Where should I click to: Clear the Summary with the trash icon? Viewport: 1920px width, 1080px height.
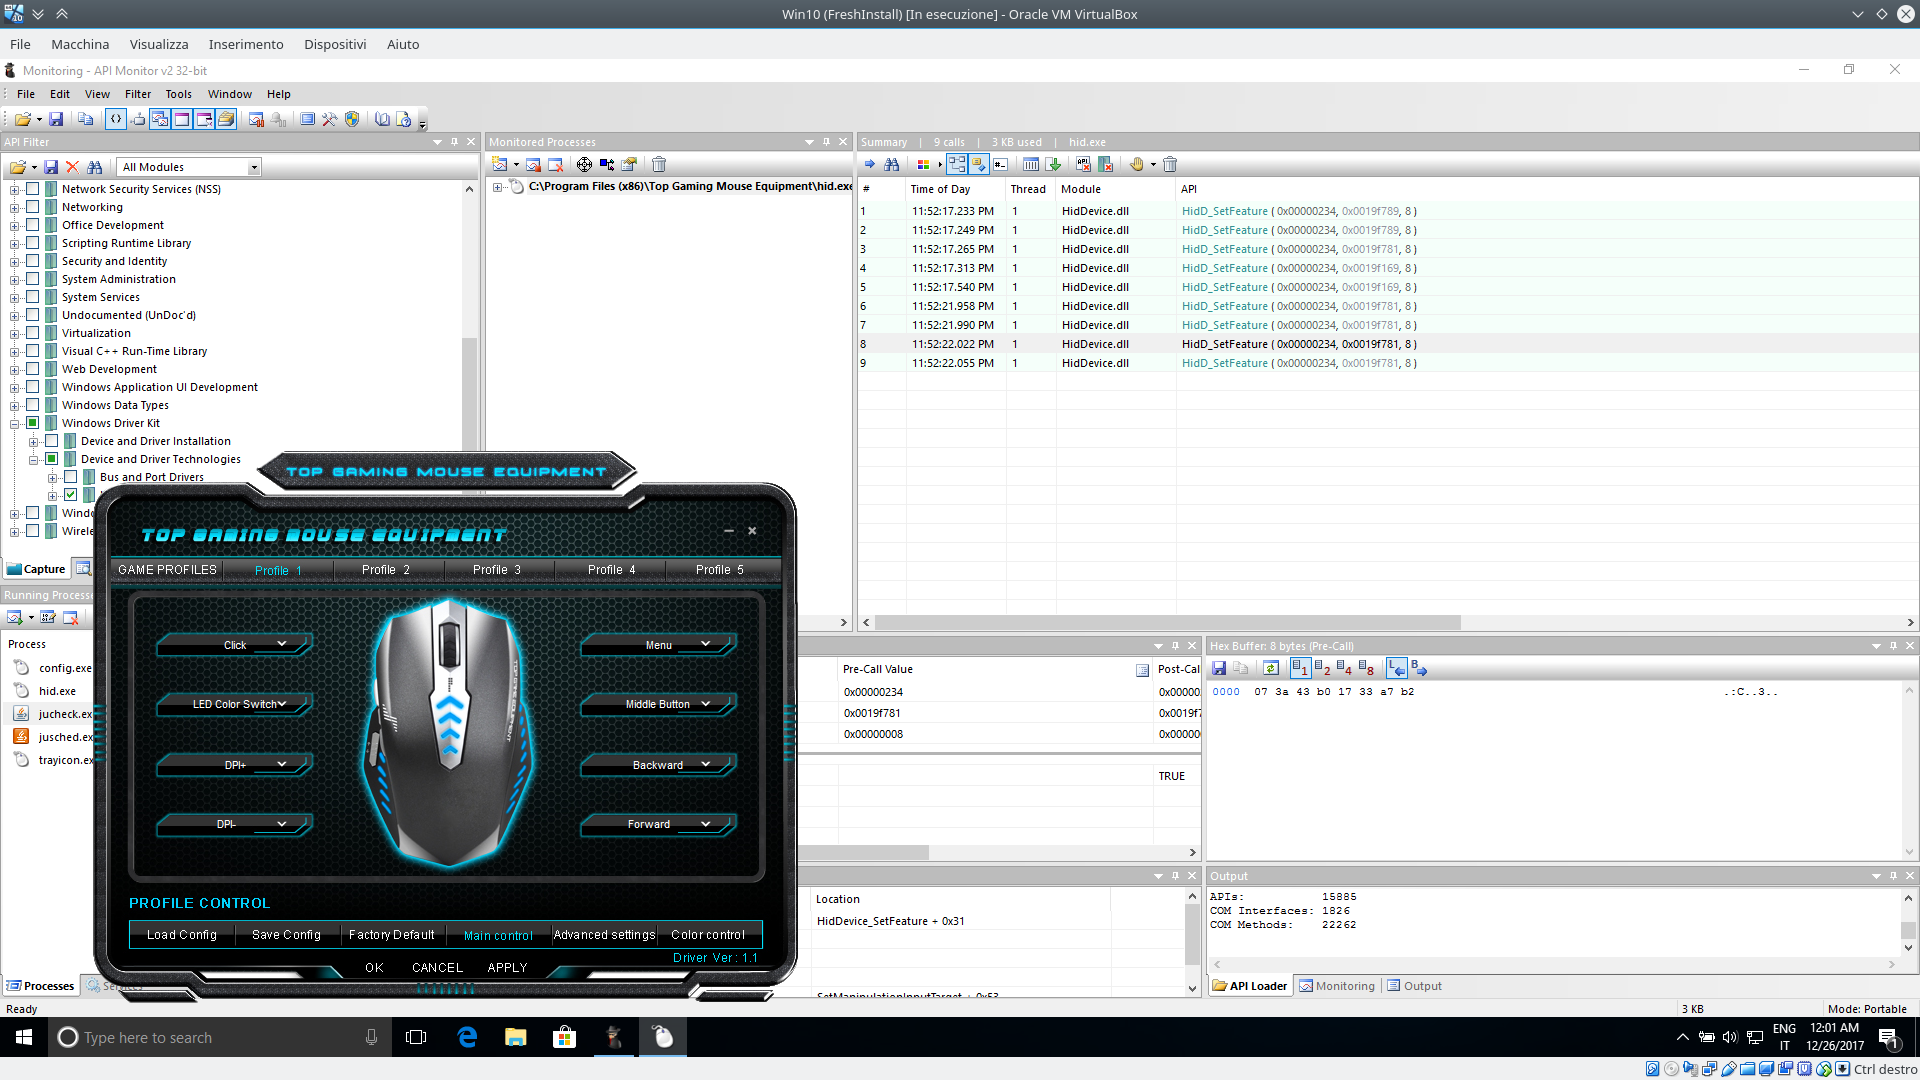[x=1170, y=165]
